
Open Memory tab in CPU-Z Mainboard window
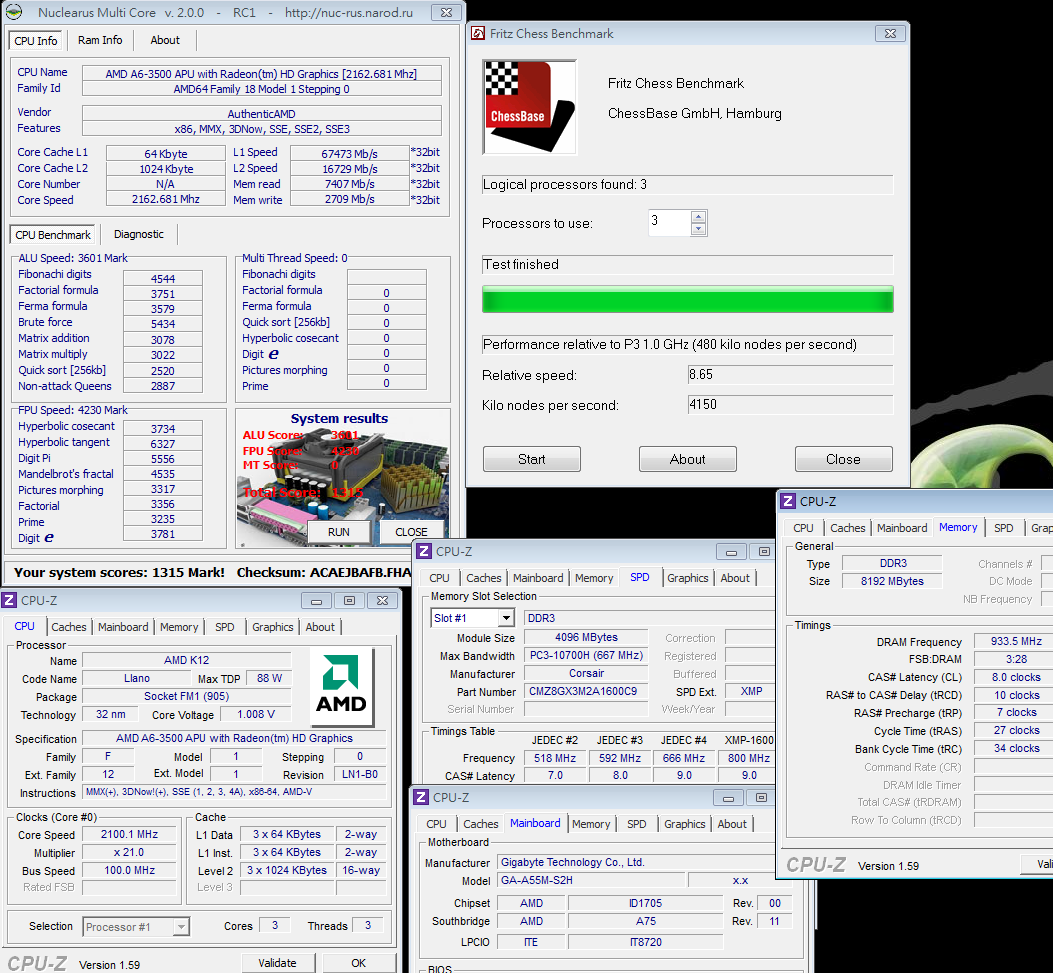591,824
